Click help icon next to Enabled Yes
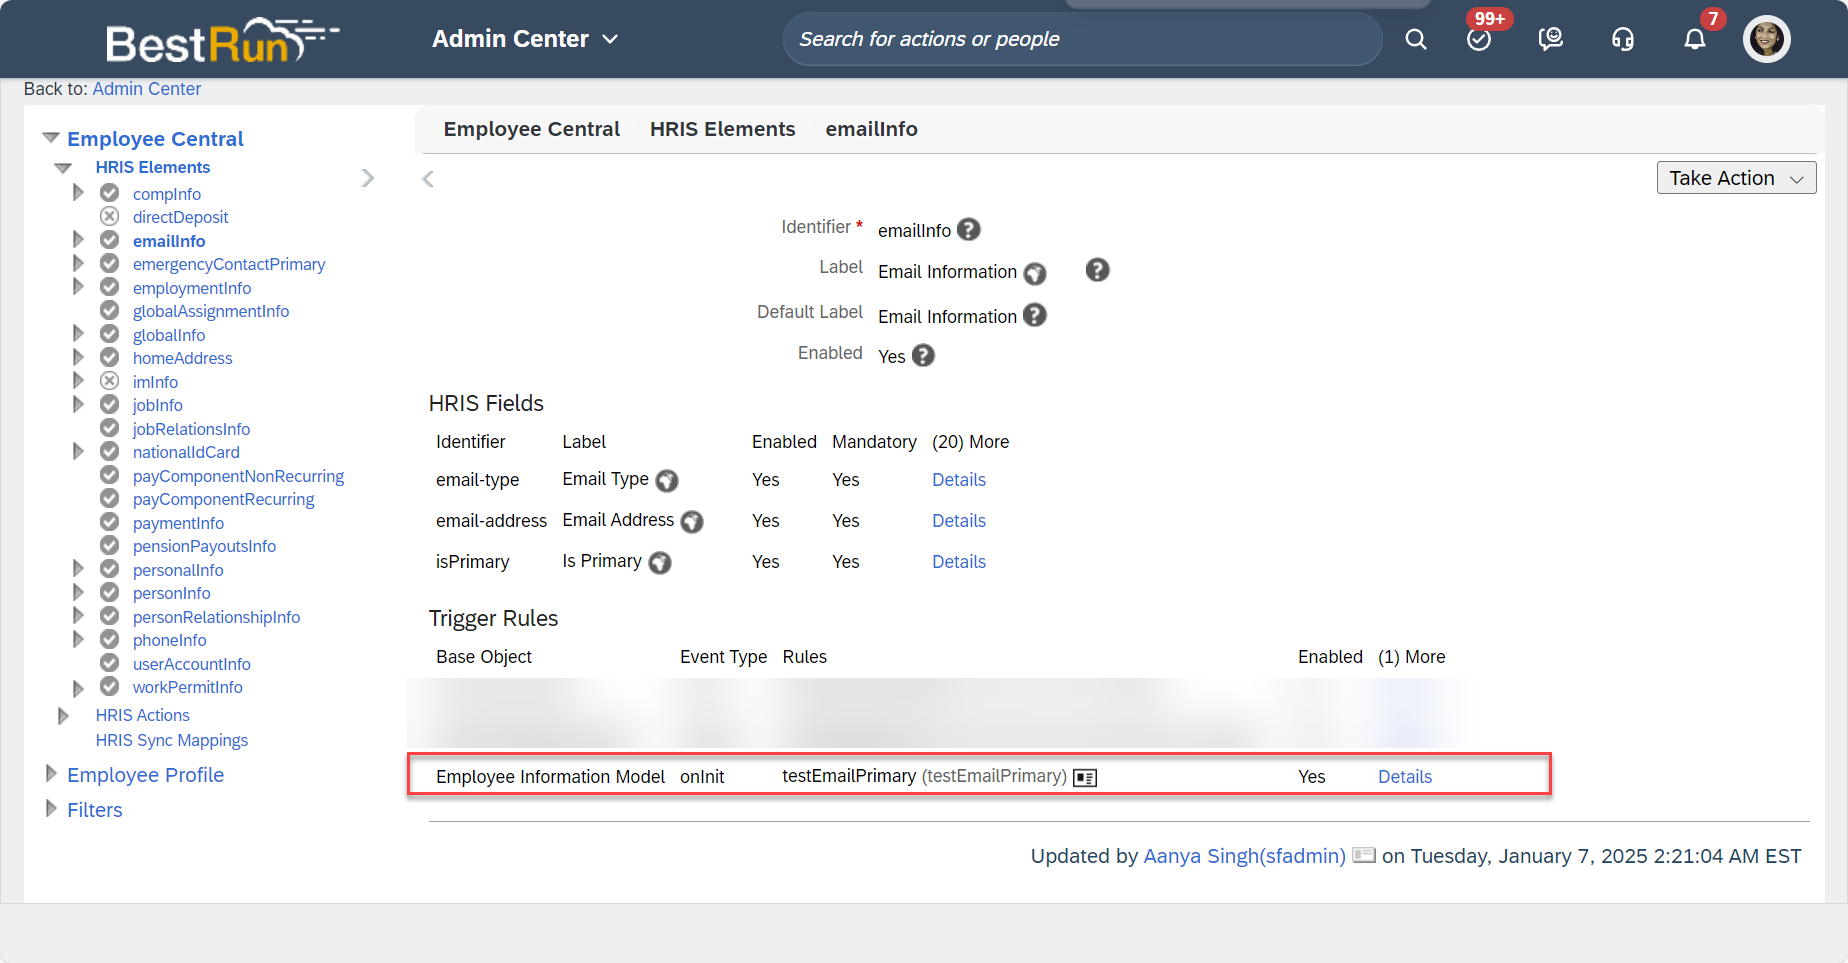 click(x=923, y=355)
